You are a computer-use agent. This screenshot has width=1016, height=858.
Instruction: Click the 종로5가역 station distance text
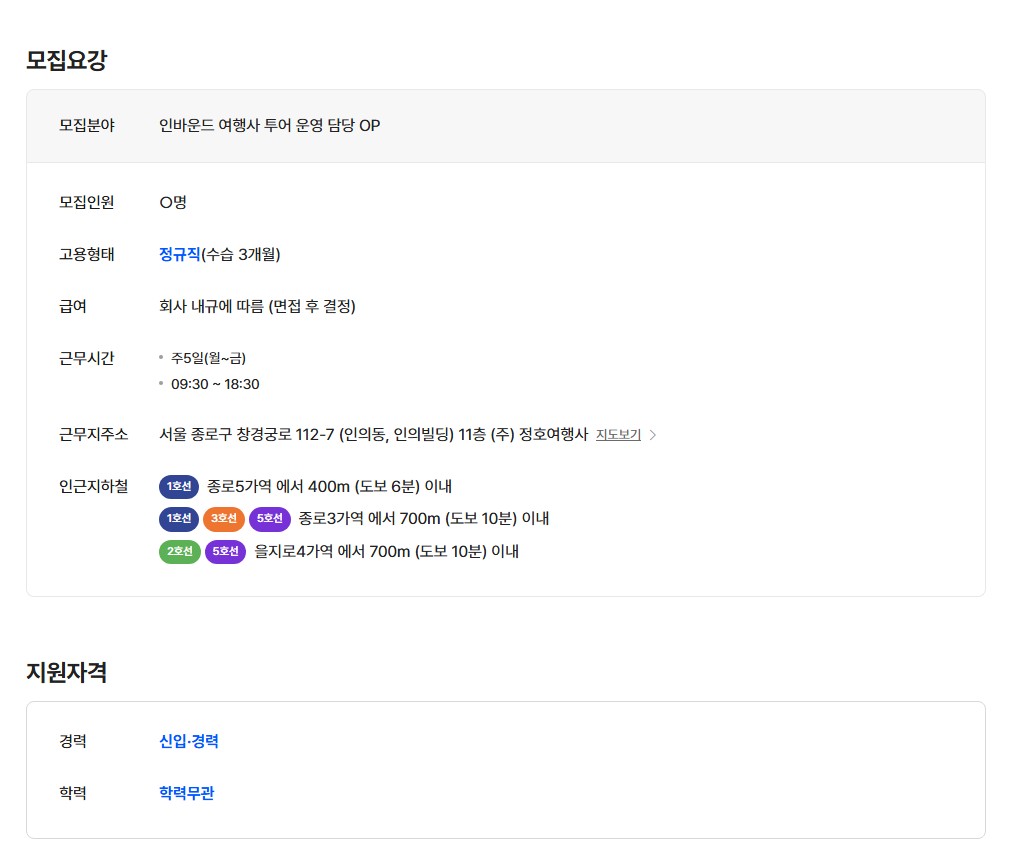[329, 487]
